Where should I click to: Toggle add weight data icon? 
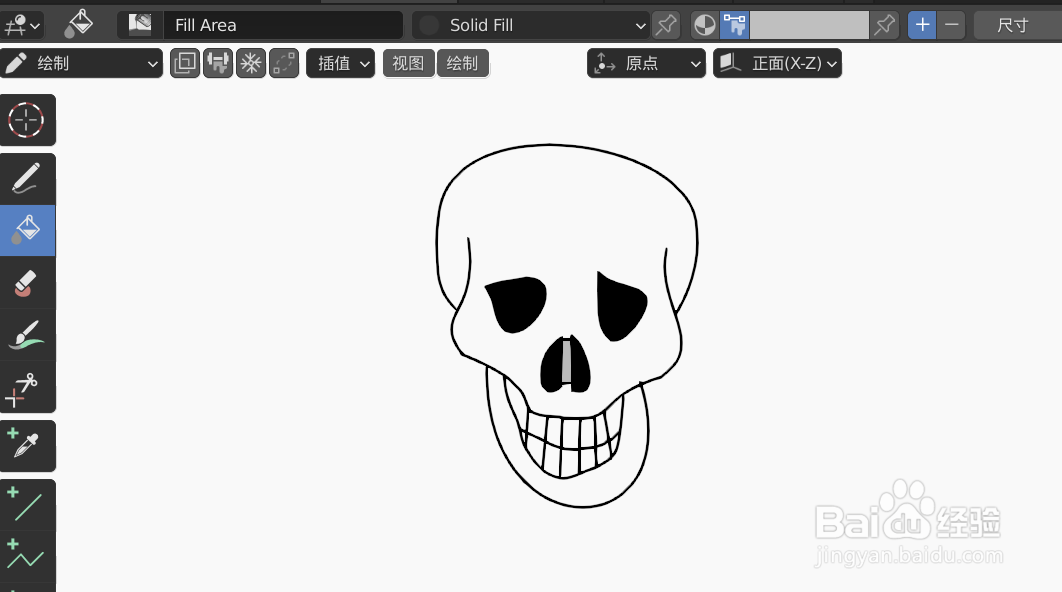click(218, 63)
